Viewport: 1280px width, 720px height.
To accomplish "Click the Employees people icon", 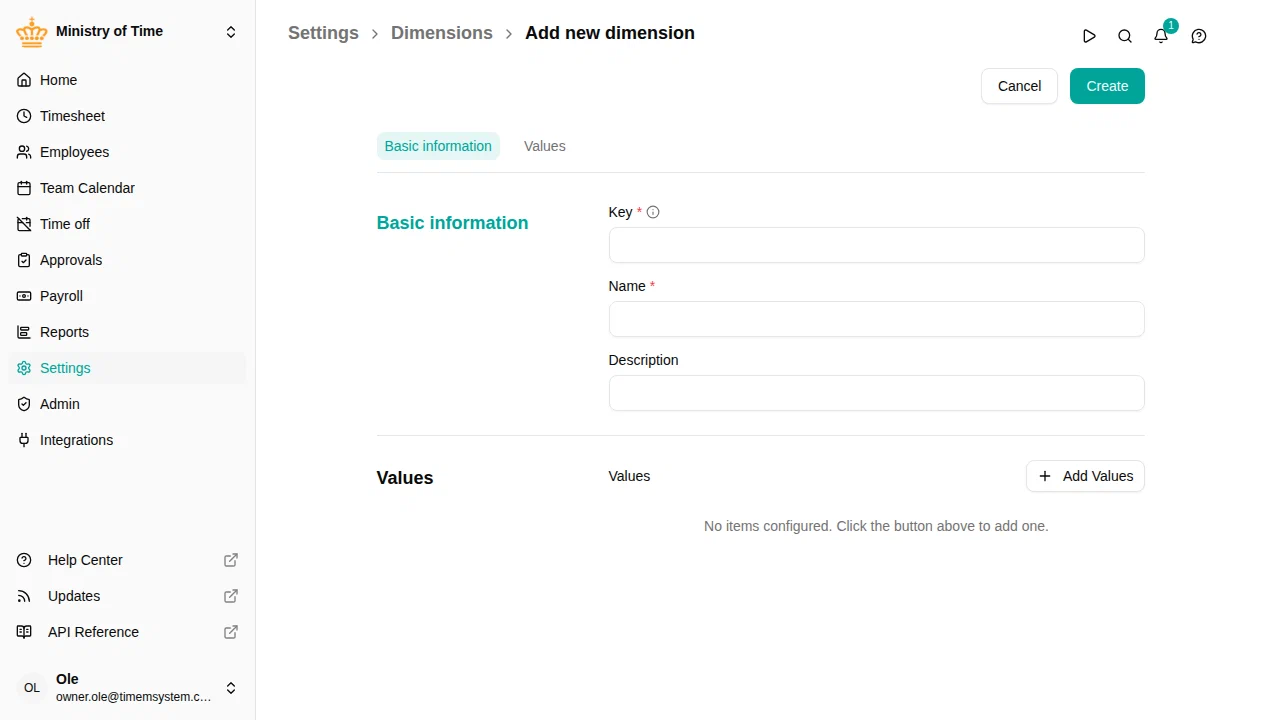I will coord(24,152).
